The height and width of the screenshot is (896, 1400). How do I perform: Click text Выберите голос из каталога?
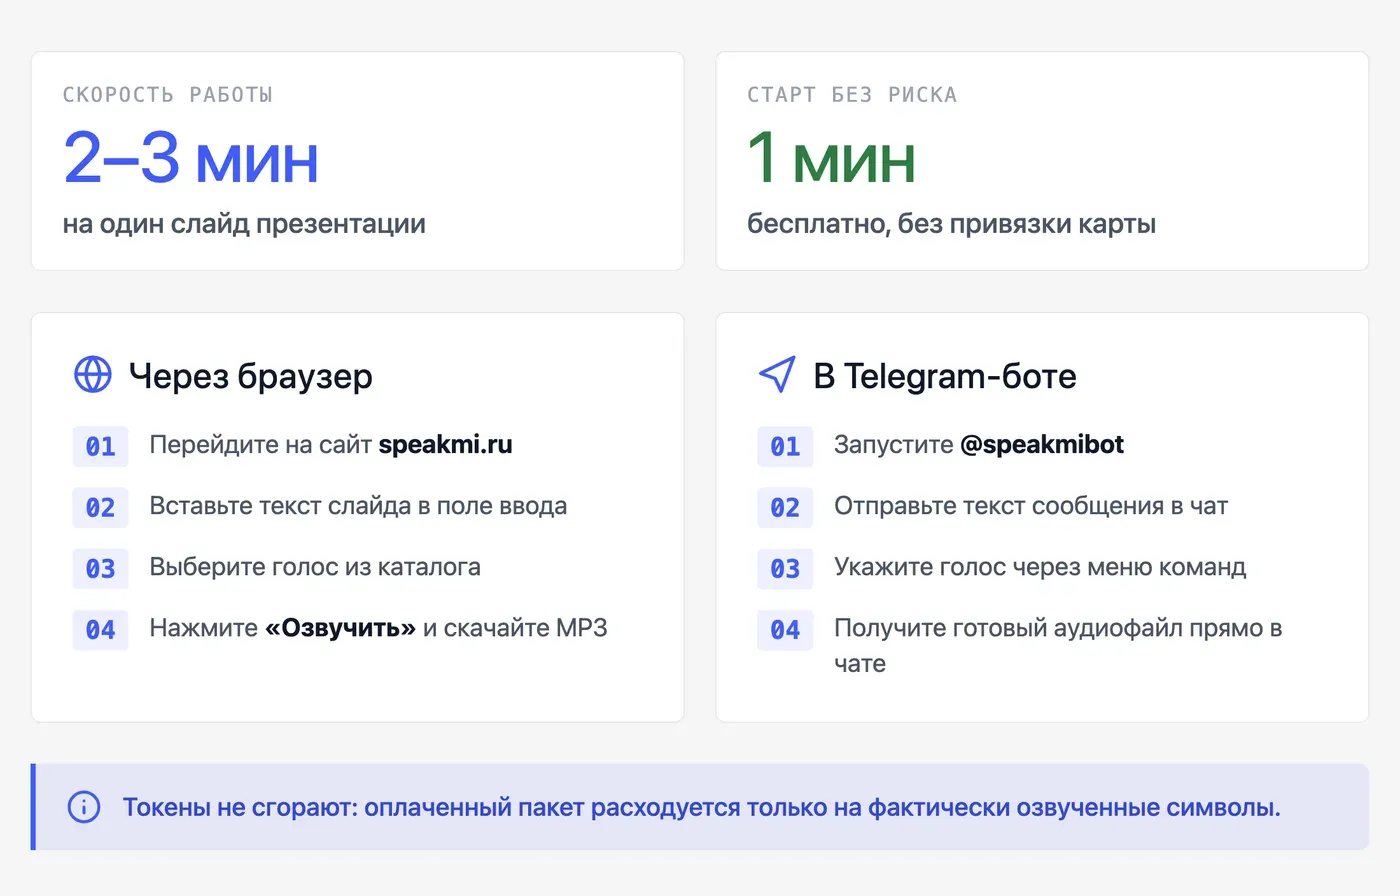[x=315, y=567]
